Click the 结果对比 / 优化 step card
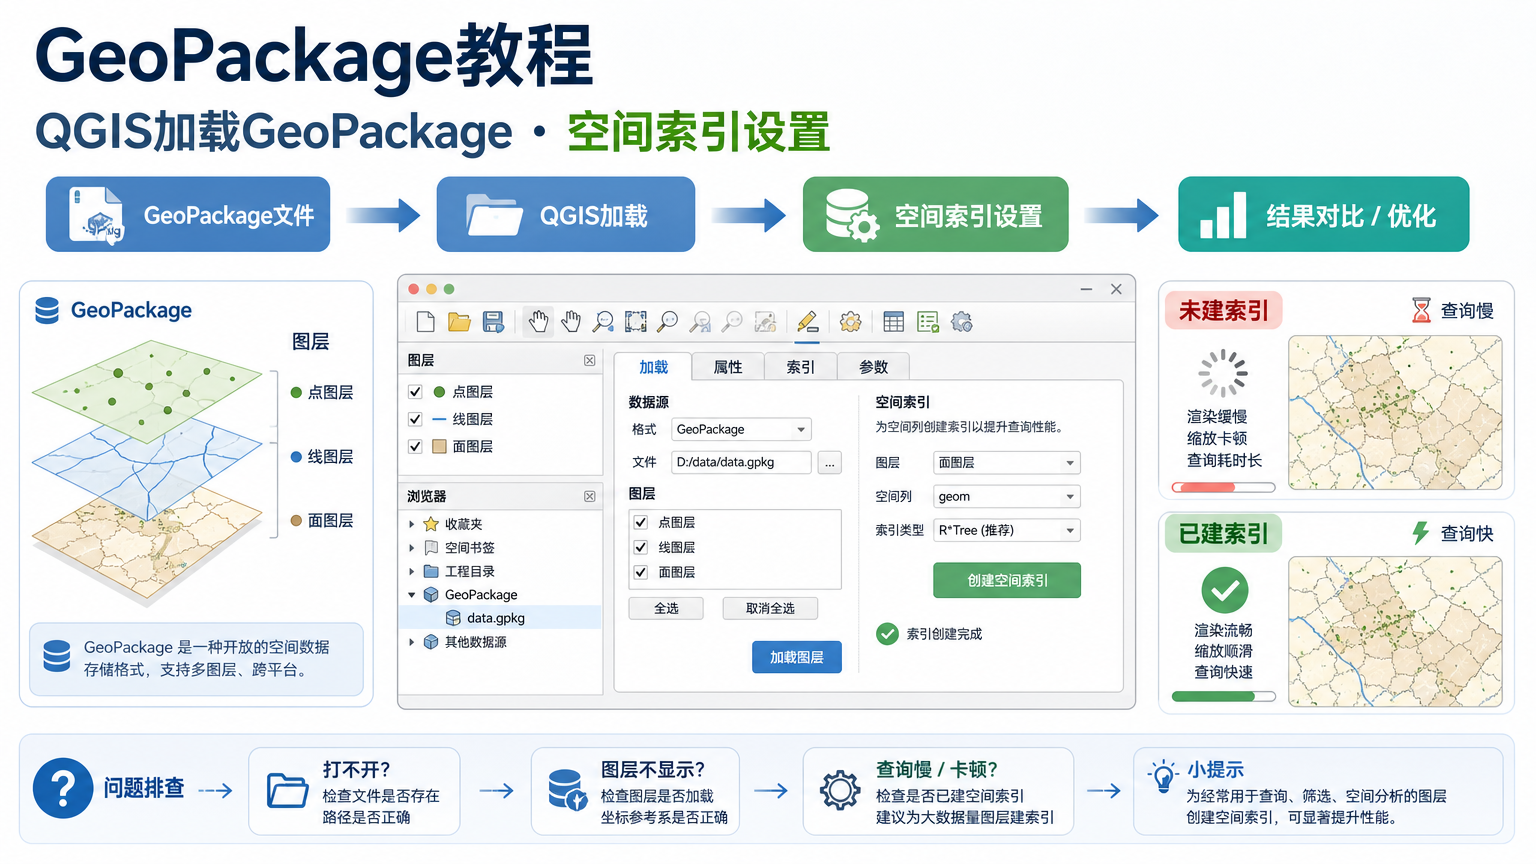Viewport: 1536px width, 864px height. coord(1324,214)
